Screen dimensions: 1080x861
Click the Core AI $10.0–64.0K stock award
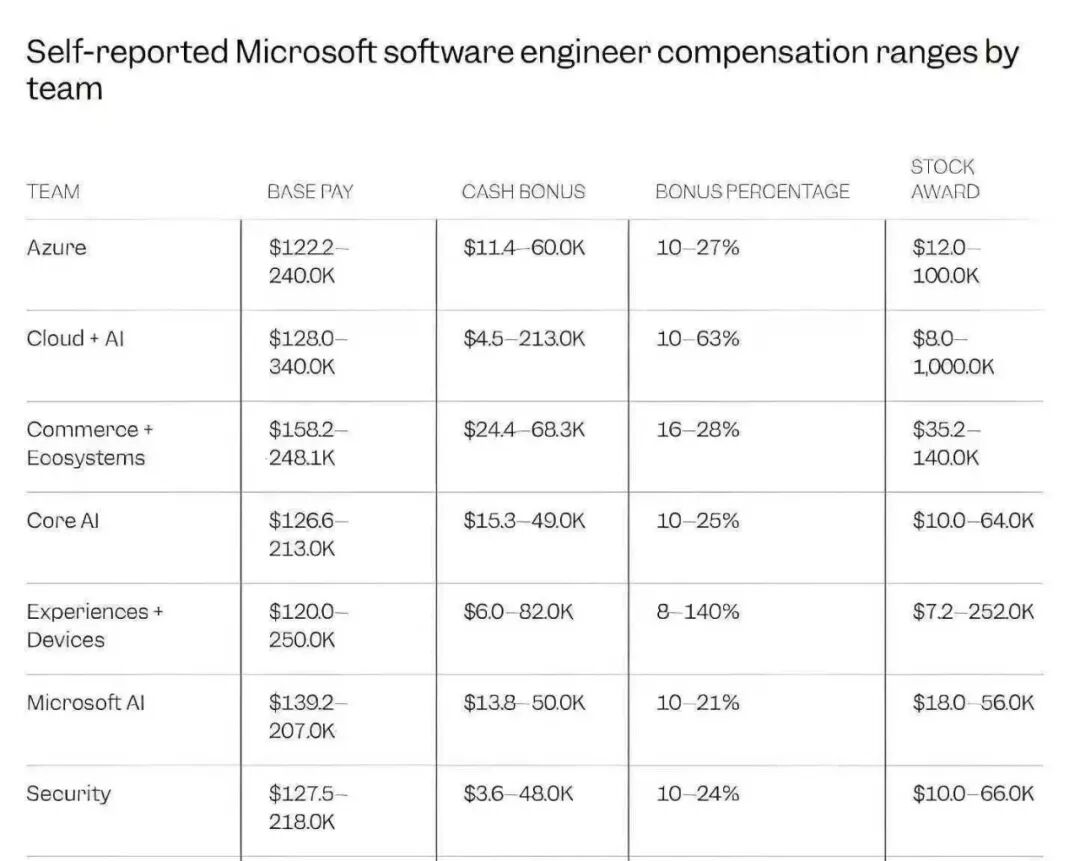click(972, 520)
